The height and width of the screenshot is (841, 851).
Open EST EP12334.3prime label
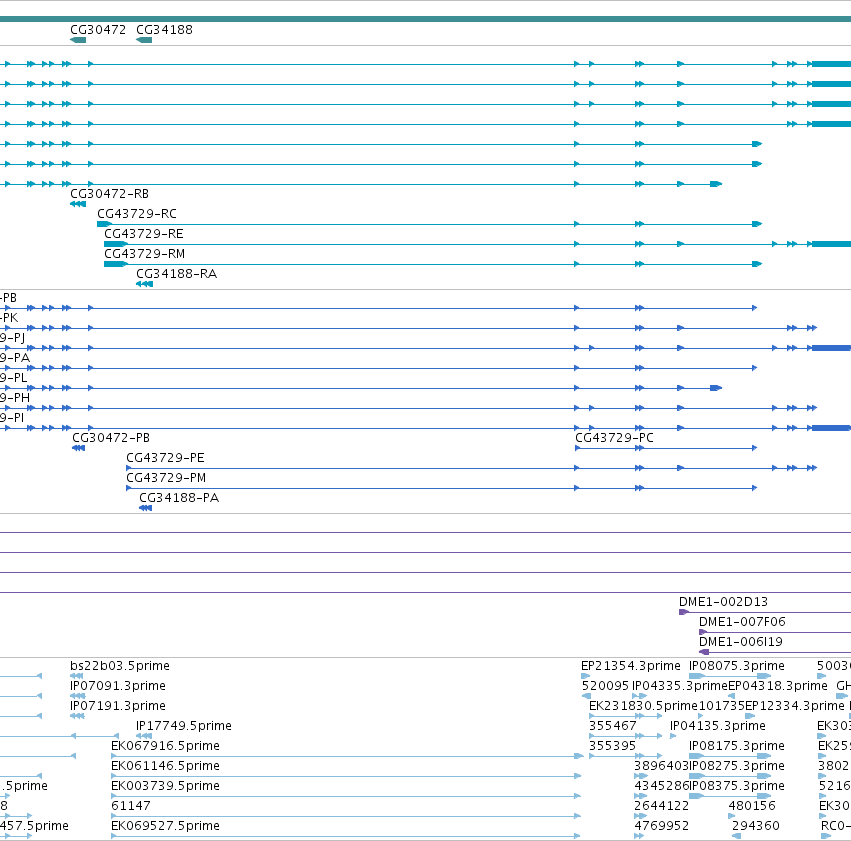click(x=795, y=706)
